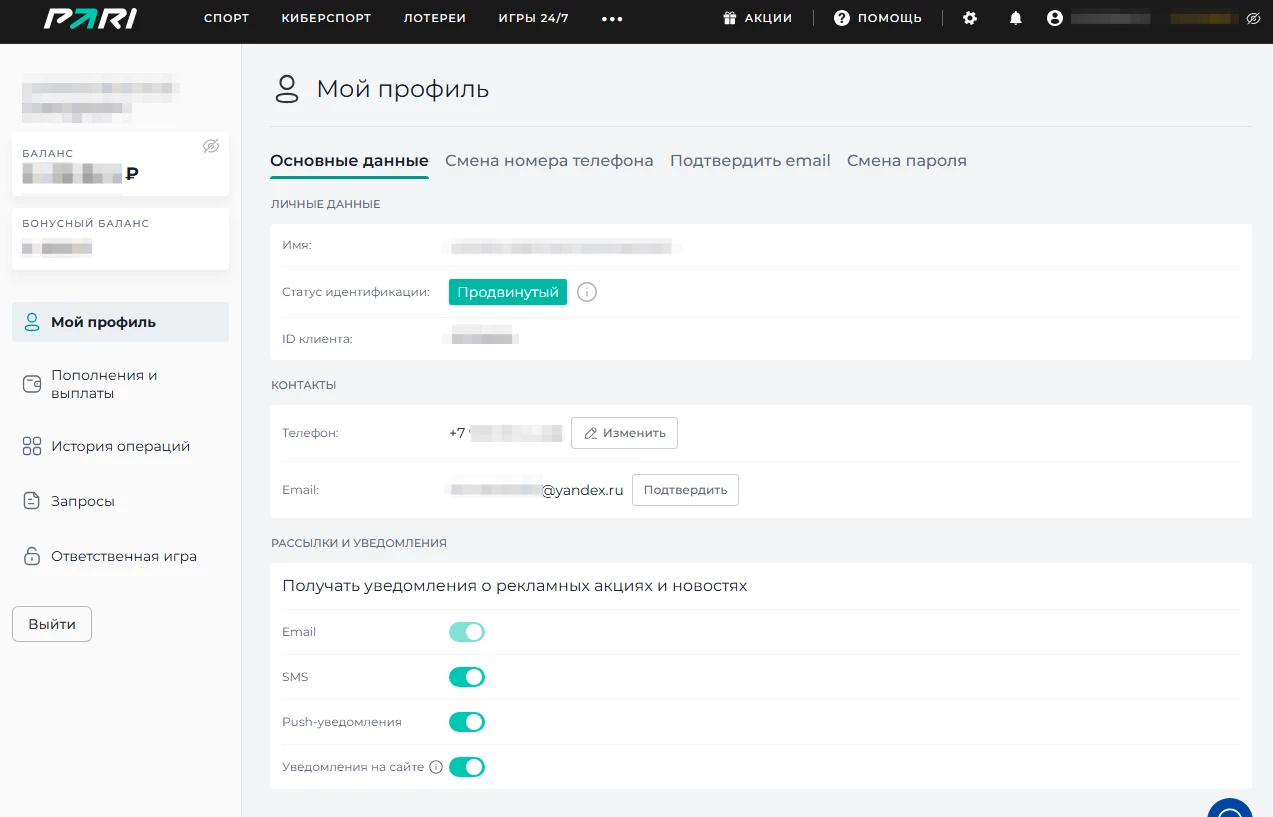This screenshot has height=817, width=1273.
Task: Click the Продвинутый status badge
Action: (508, 292)
